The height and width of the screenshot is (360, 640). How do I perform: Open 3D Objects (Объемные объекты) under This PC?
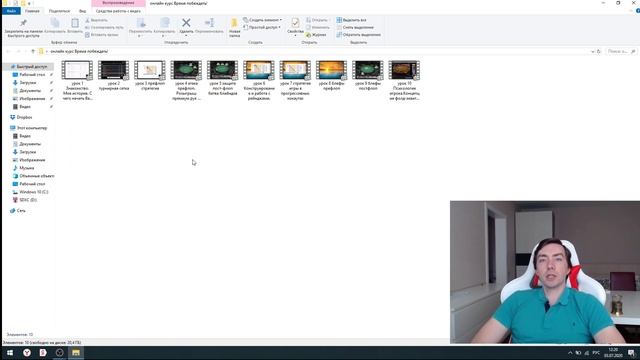click(x=36, y=176)
